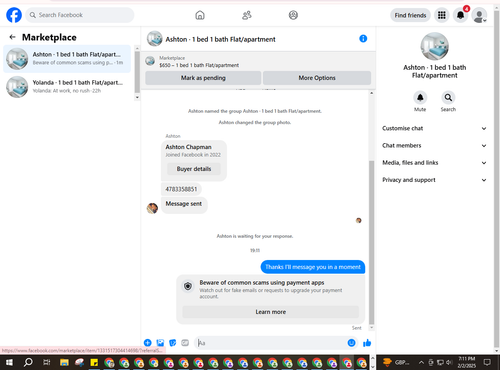
Task: Click the conversation list scrollbar down arrow
Action: point(137,97)
